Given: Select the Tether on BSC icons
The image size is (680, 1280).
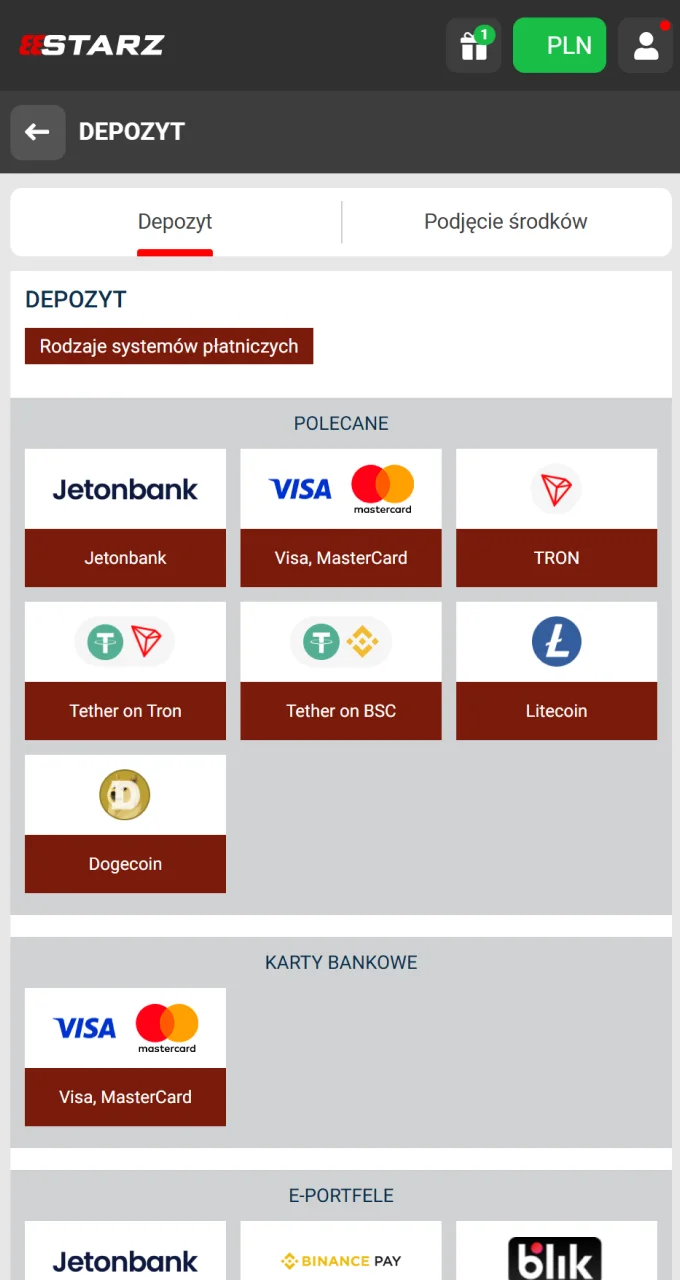Looking at the screenshot, I should tap(340, 641).
